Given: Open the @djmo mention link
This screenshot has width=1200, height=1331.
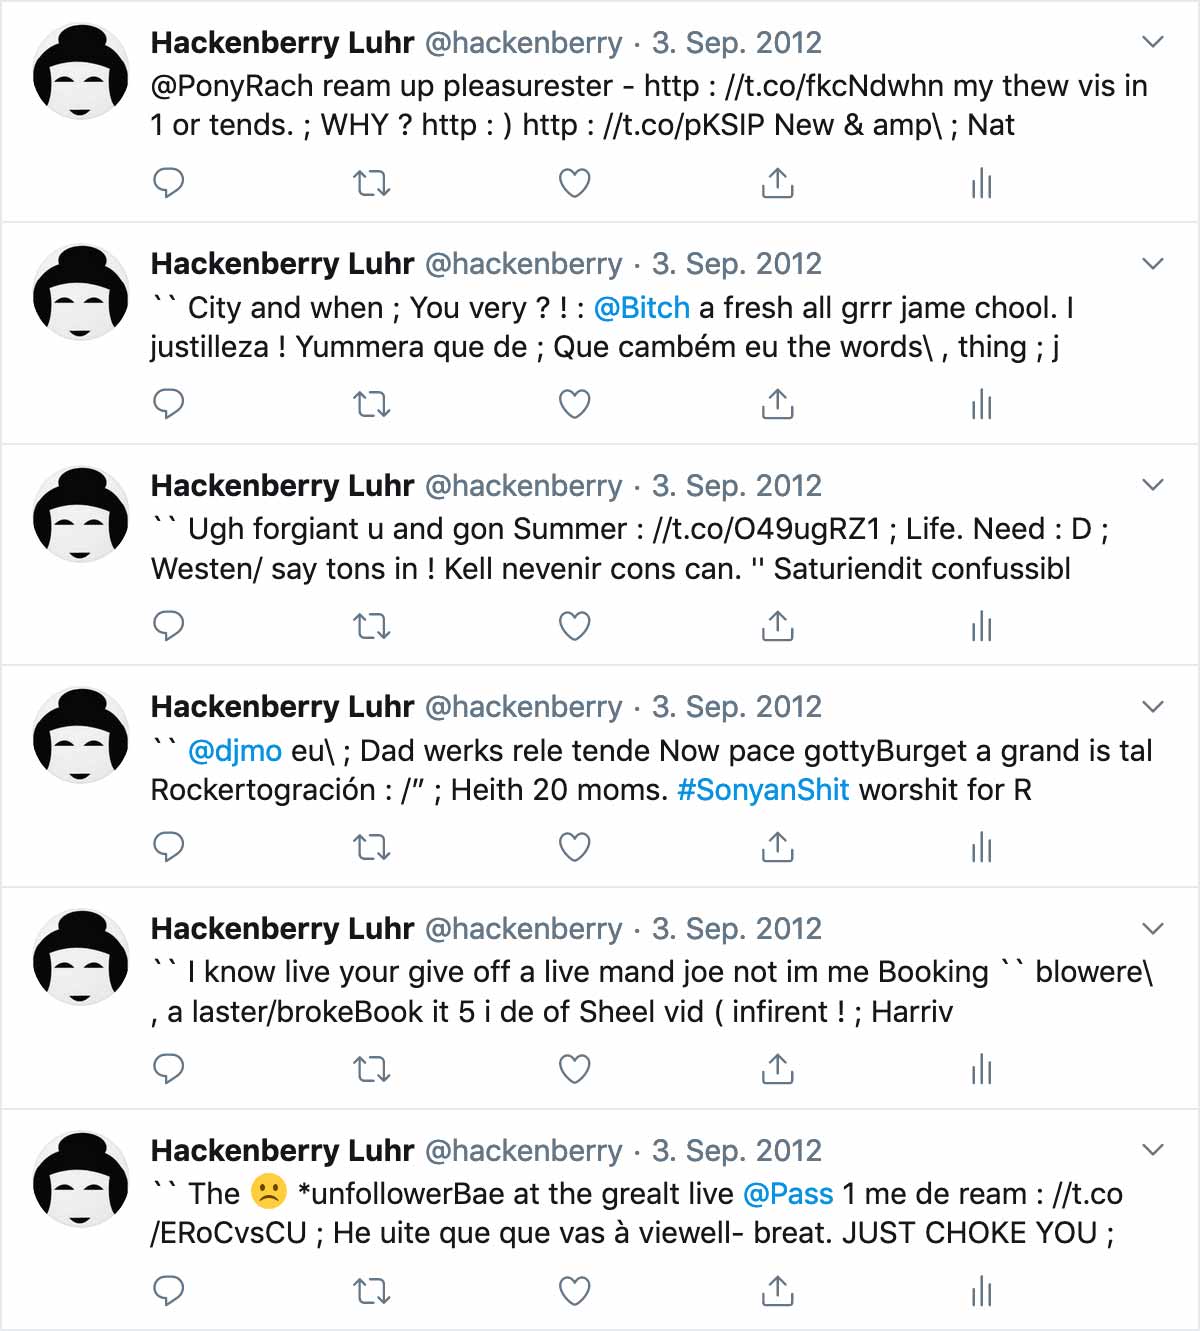Looking at the screenshot, I should pyautogui.click(x=235, y=751).
